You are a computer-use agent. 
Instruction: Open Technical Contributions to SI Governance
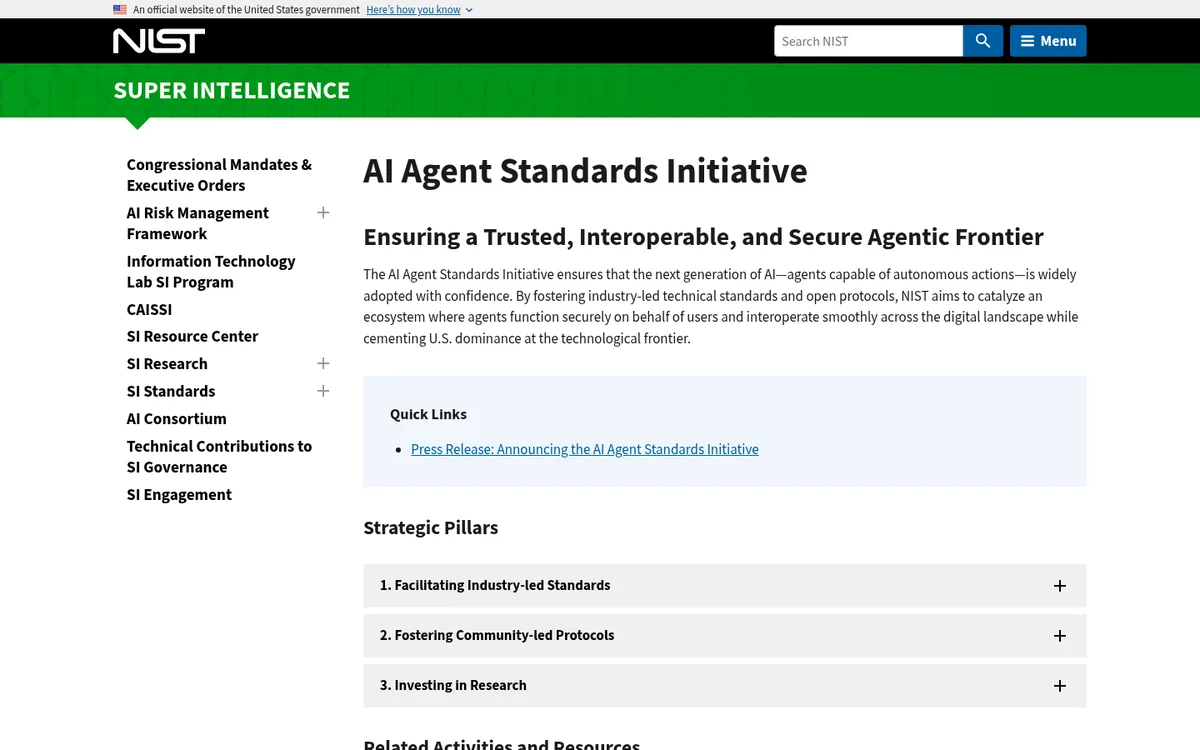[219, 456]
